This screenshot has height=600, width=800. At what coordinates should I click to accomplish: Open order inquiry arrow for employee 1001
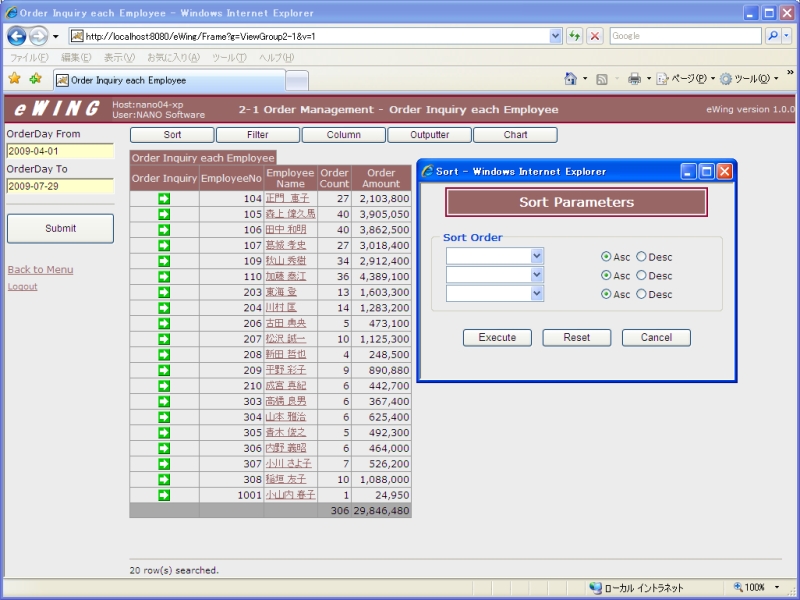tap(164, 495)
